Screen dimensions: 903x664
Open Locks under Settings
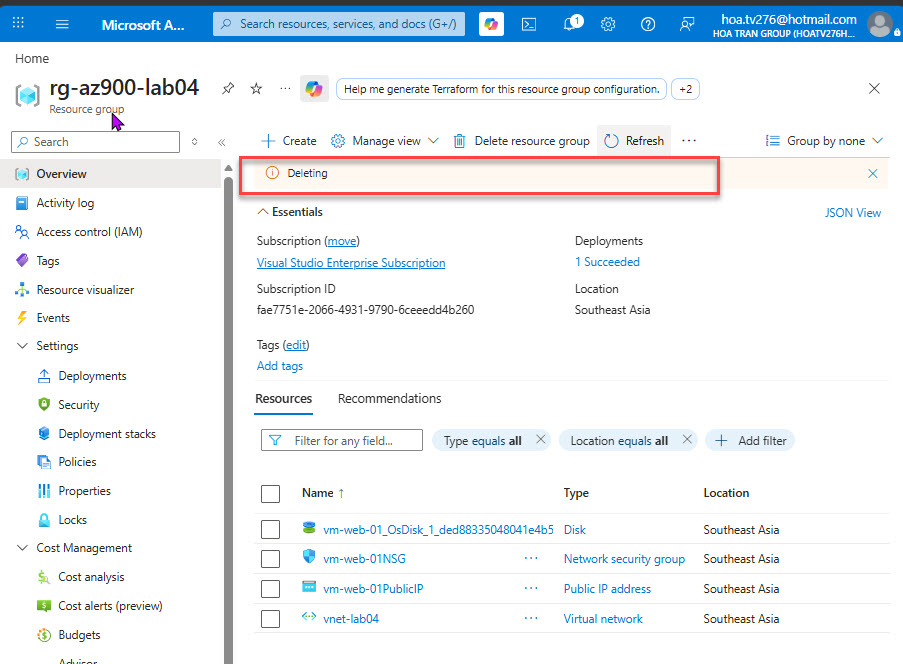pos(73,519)
